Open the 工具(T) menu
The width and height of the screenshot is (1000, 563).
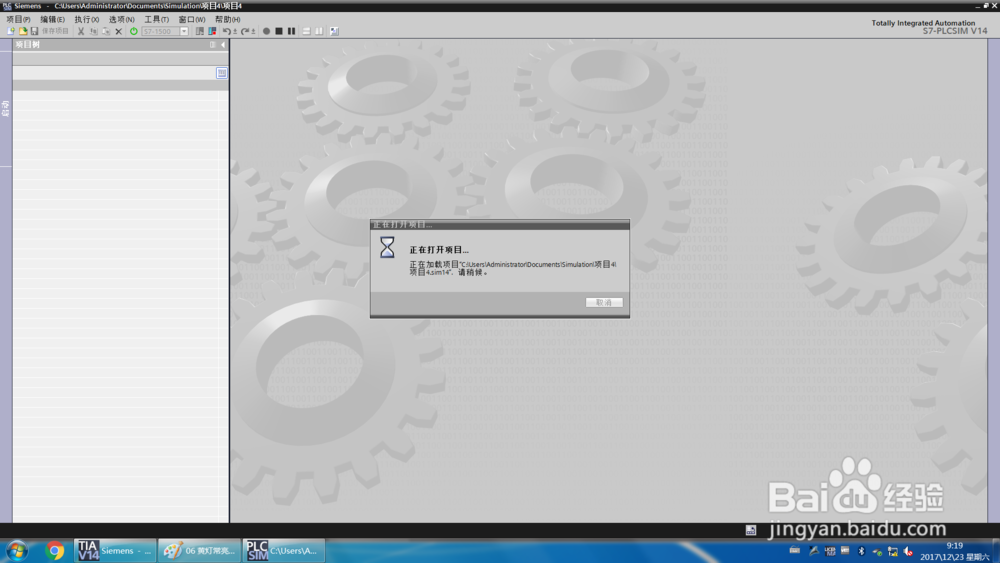[x=156, y=19]
